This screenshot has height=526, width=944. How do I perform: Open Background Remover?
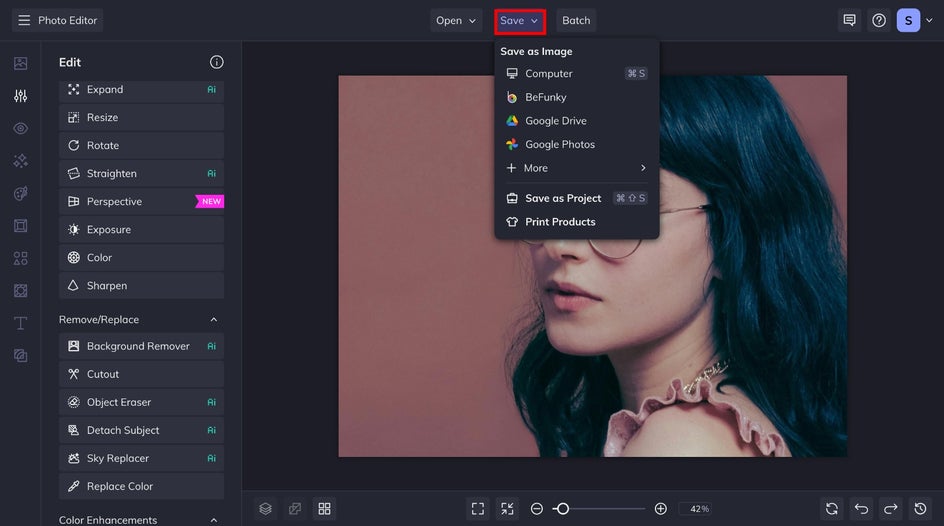click(x=141, y=346)
